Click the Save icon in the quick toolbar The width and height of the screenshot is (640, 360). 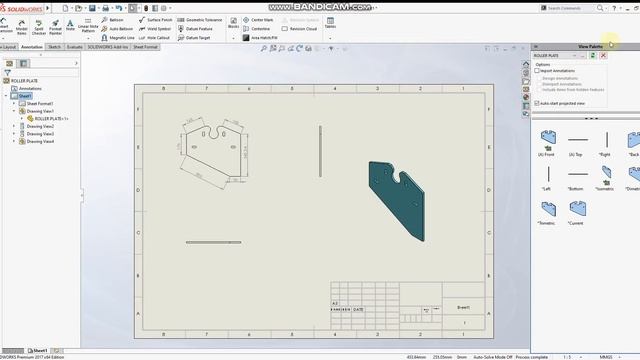(92, 8)
